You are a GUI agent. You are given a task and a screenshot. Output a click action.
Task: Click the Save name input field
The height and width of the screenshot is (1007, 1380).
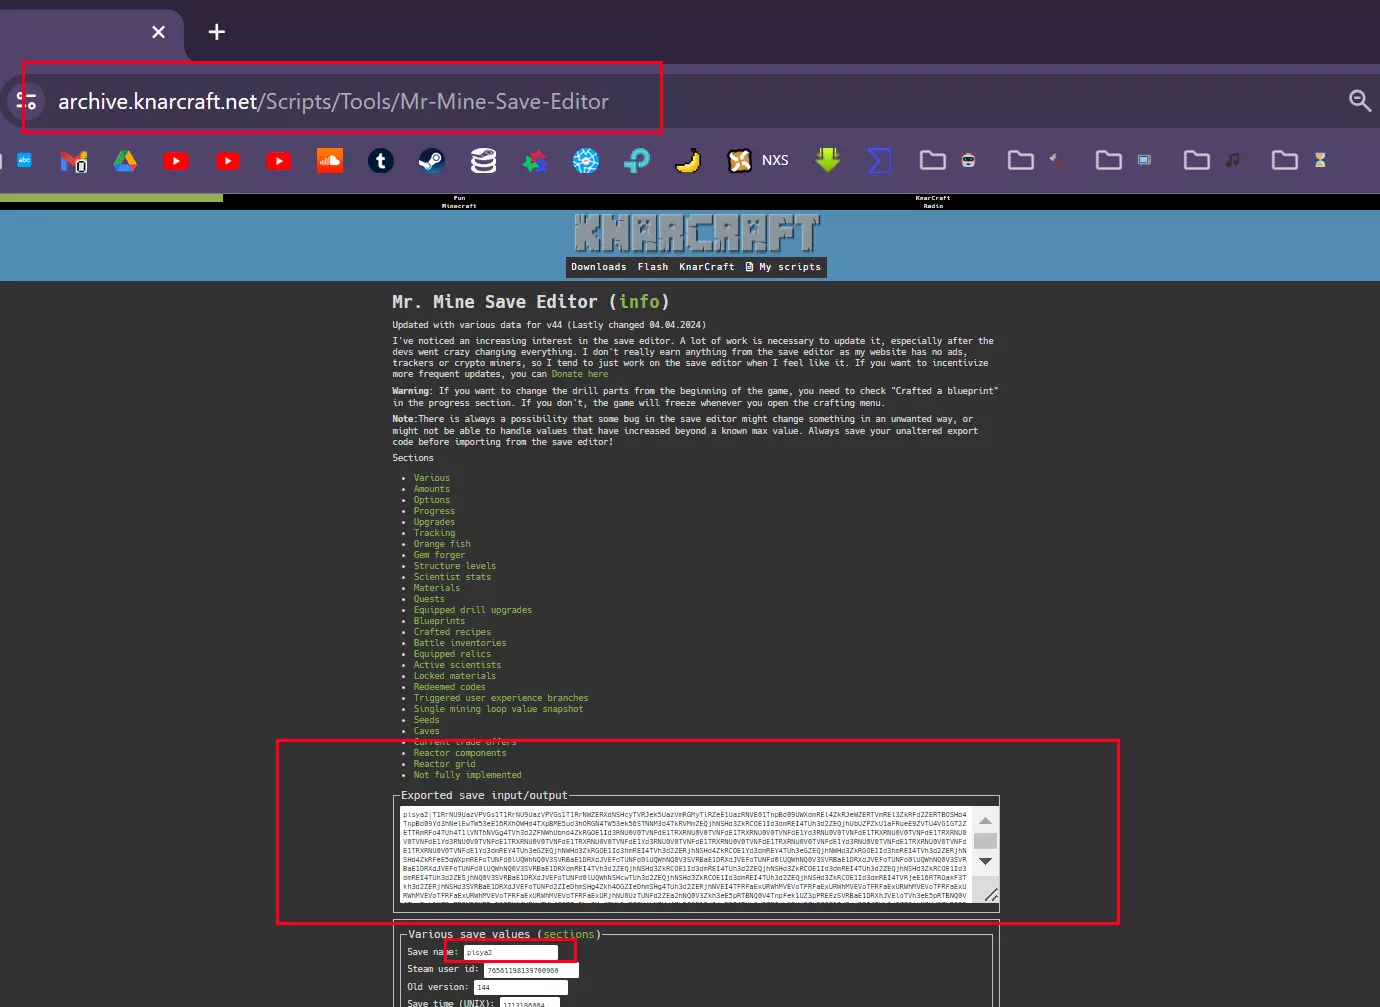point(511,952)
